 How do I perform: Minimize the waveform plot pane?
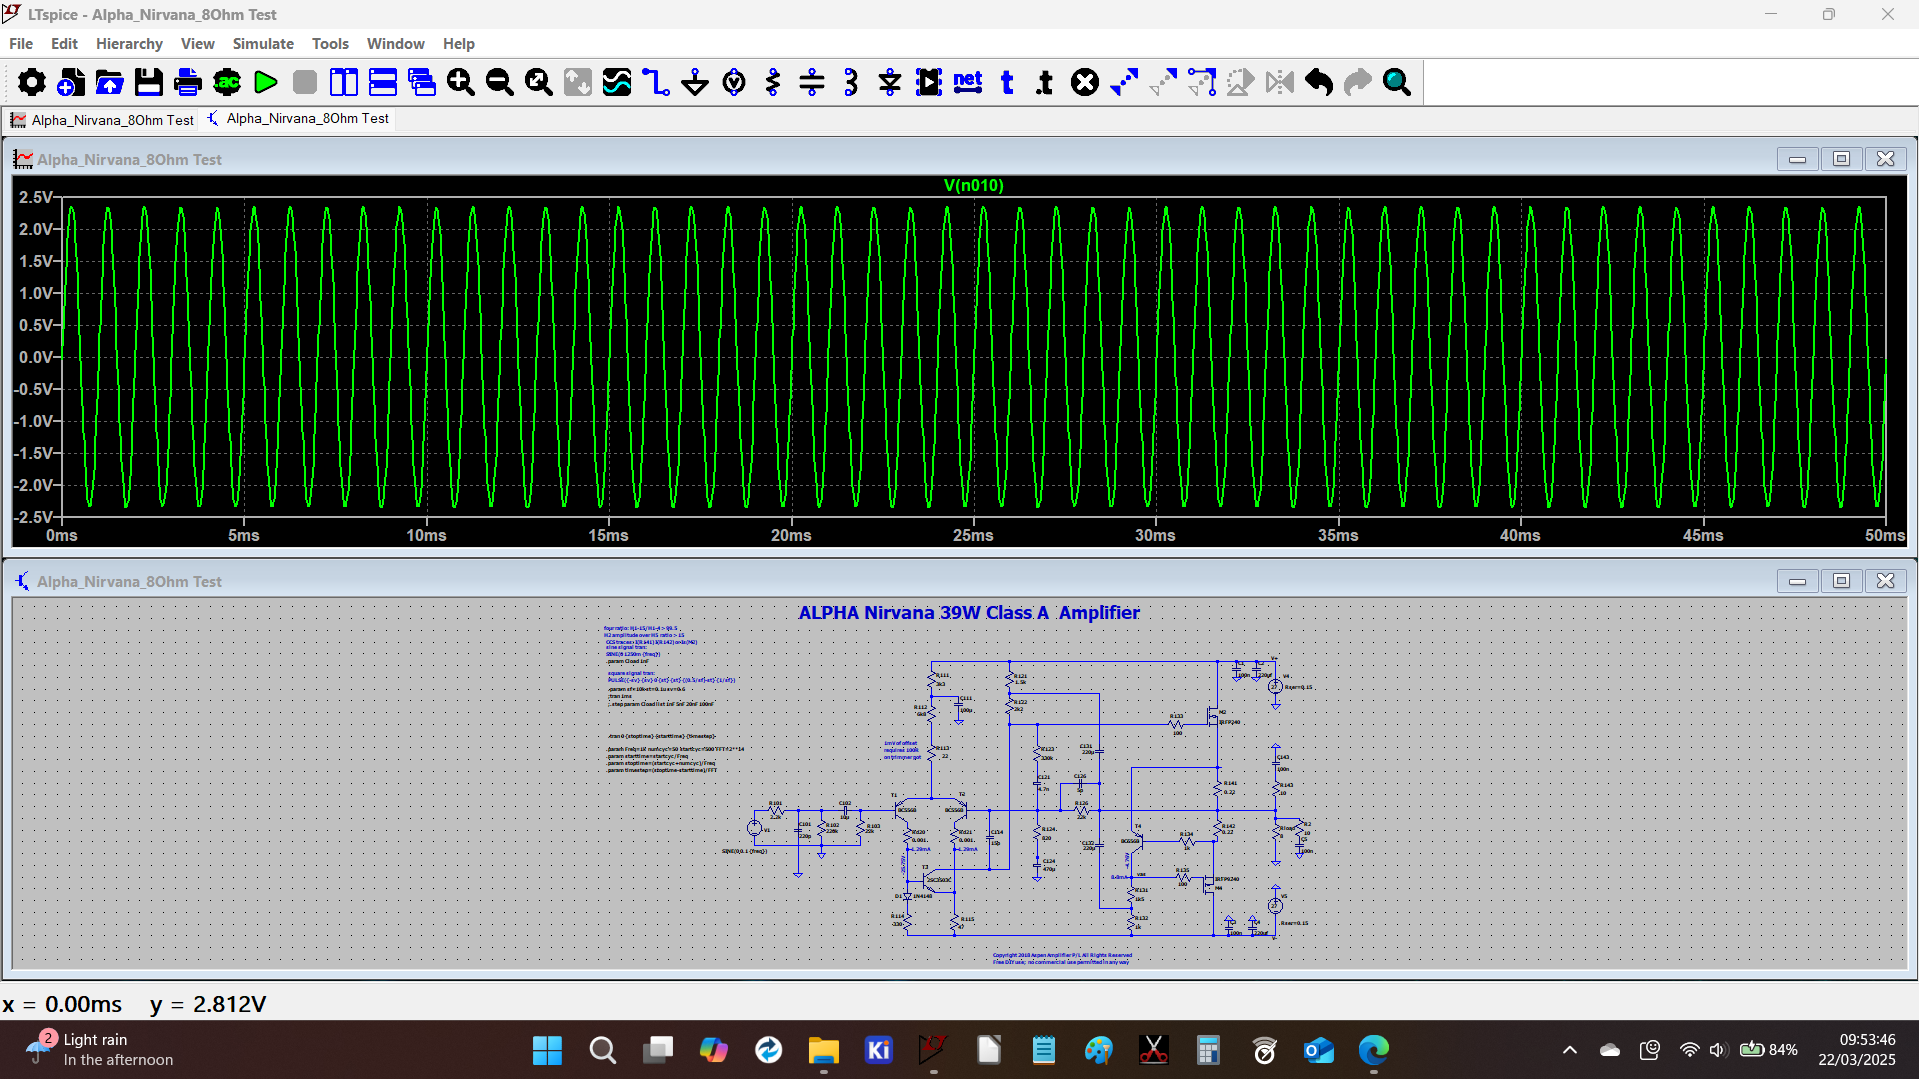(x=1797, y=159)
